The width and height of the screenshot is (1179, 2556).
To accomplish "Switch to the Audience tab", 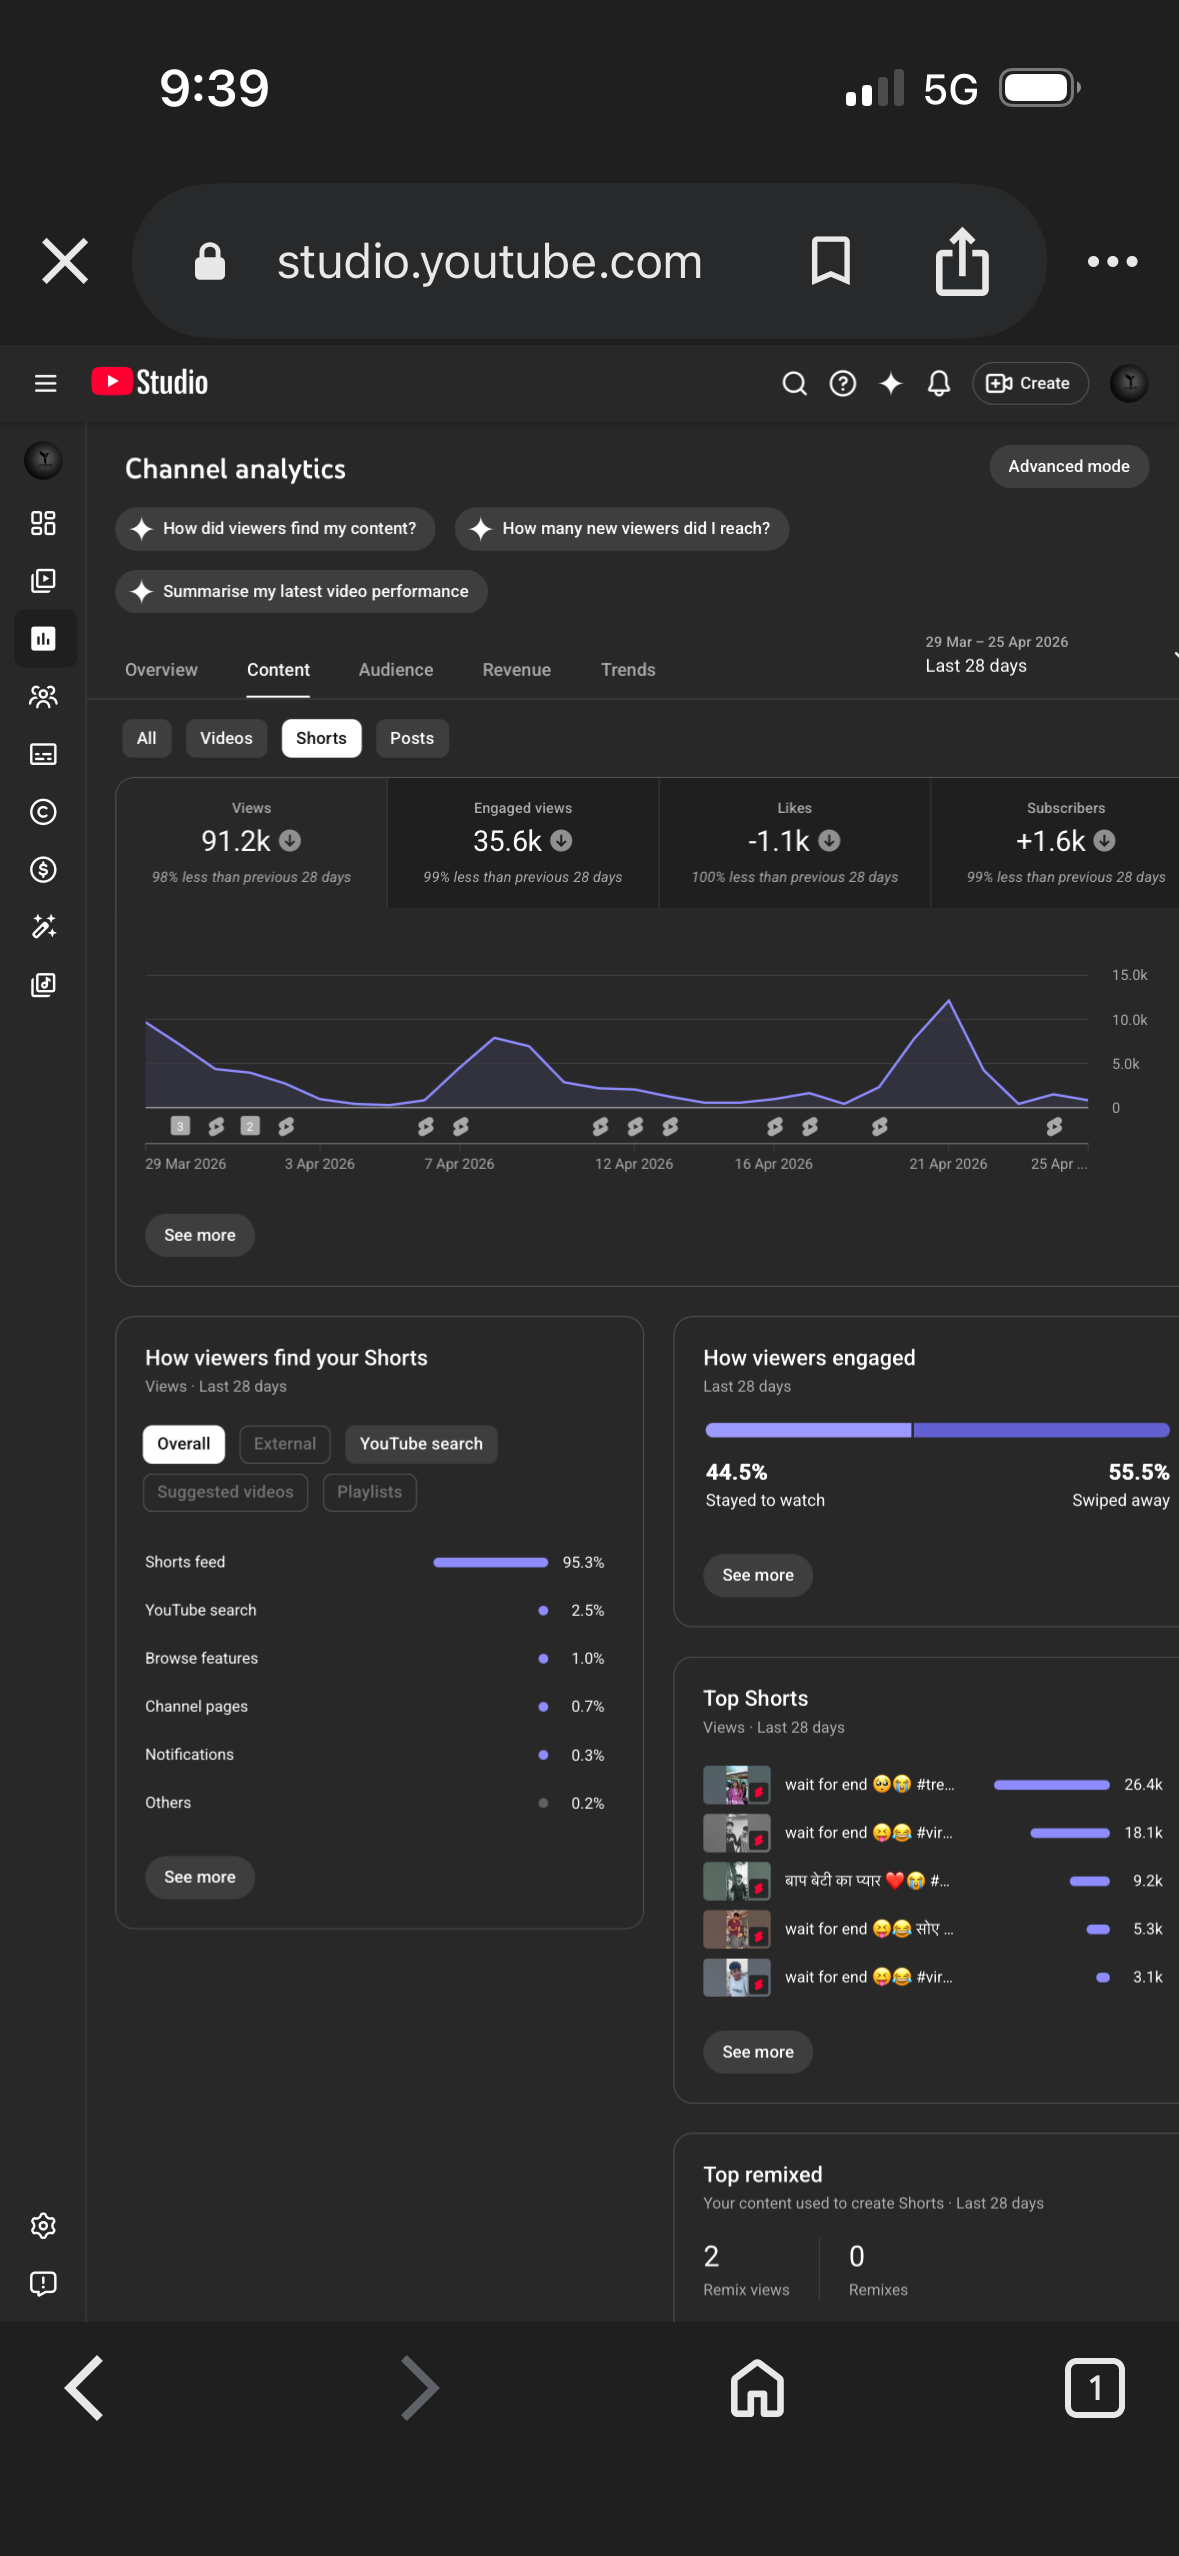I will [x=395, y=670].
